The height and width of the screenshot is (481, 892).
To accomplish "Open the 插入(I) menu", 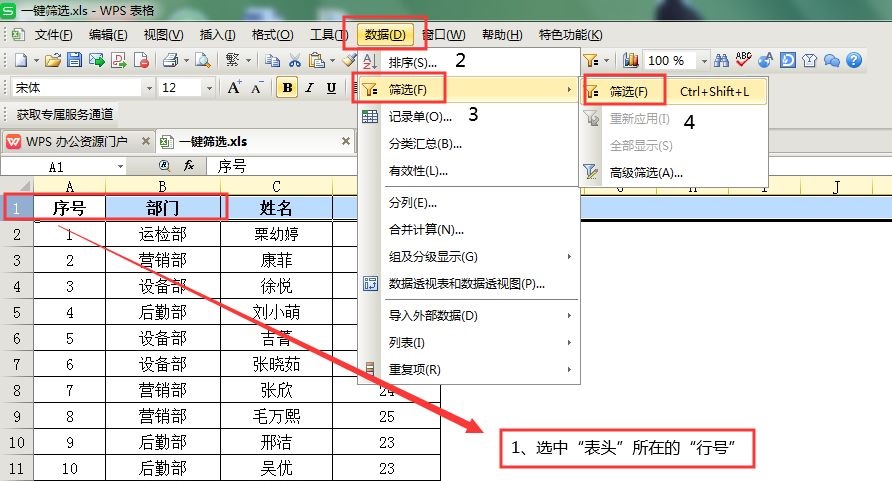I will (217, 35).
